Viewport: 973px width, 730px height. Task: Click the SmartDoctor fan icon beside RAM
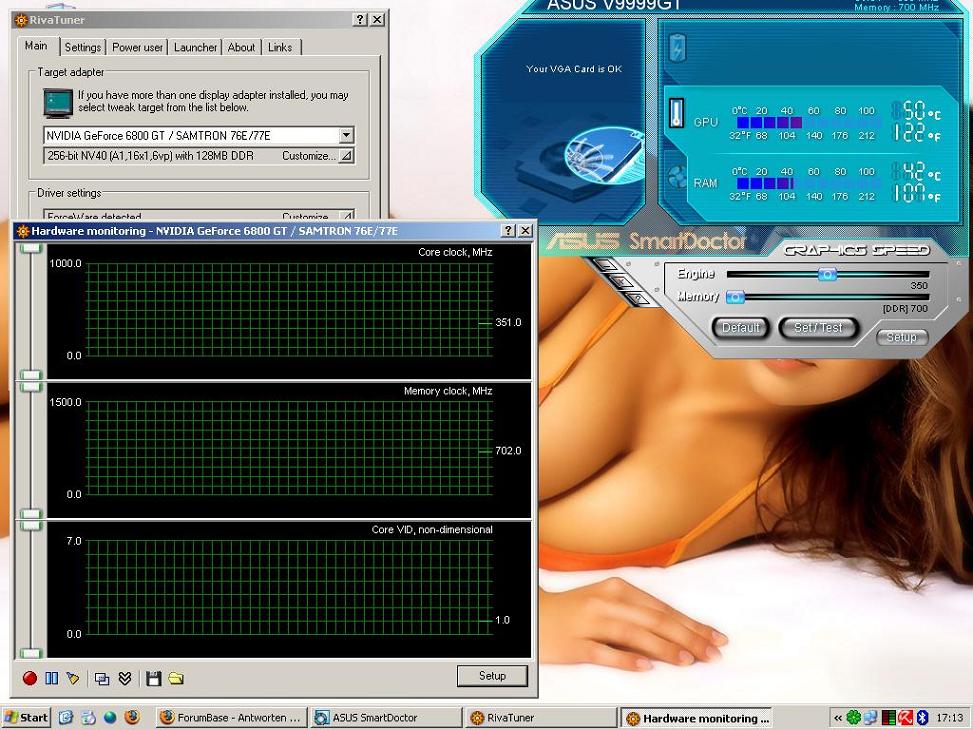tap(676, 177)
